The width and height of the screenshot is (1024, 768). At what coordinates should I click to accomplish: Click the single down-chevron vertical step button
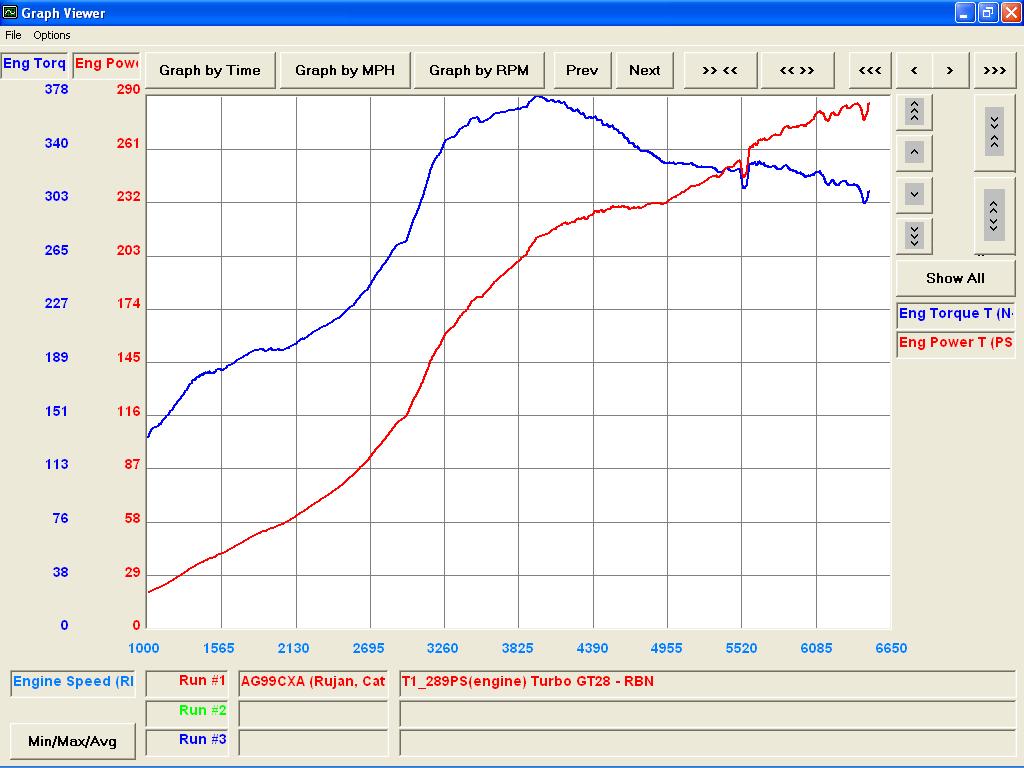(914, 195)
